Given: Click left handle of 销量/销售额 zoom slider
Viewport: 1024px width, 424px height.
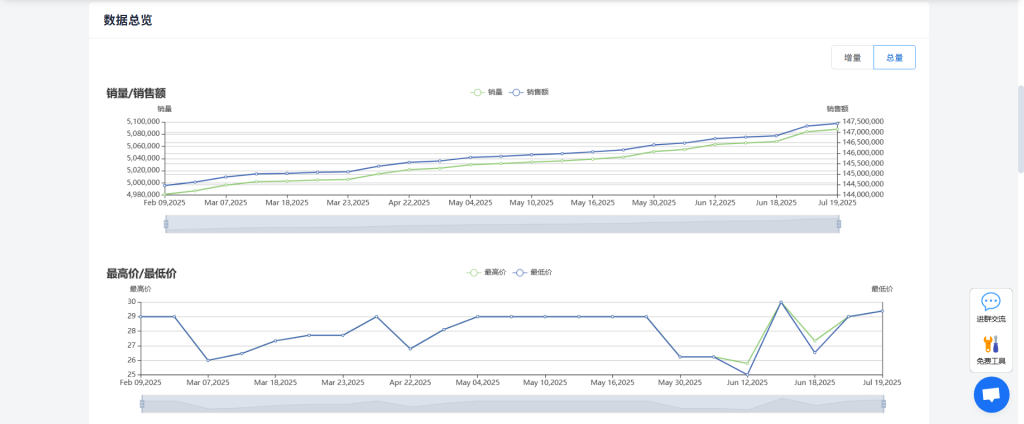Looking at the screenshot, I should tap(166, 224).
